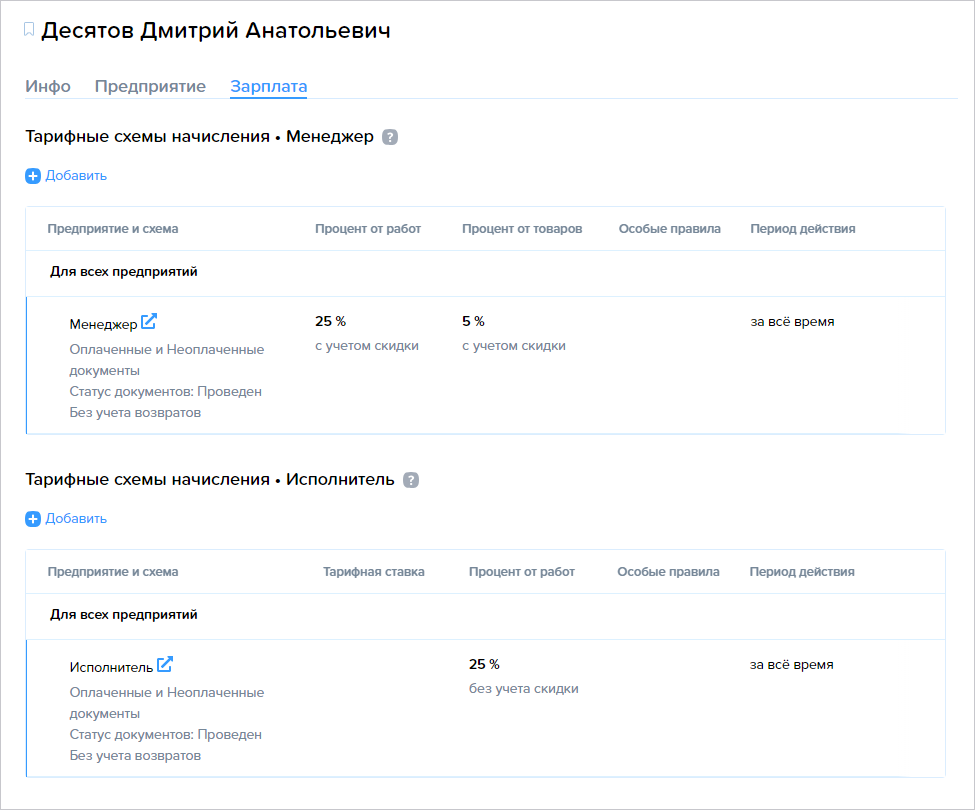Click Добавить link under Менеджер schemes
This screenshot has height=810, width=975.
tap(76, 176)
